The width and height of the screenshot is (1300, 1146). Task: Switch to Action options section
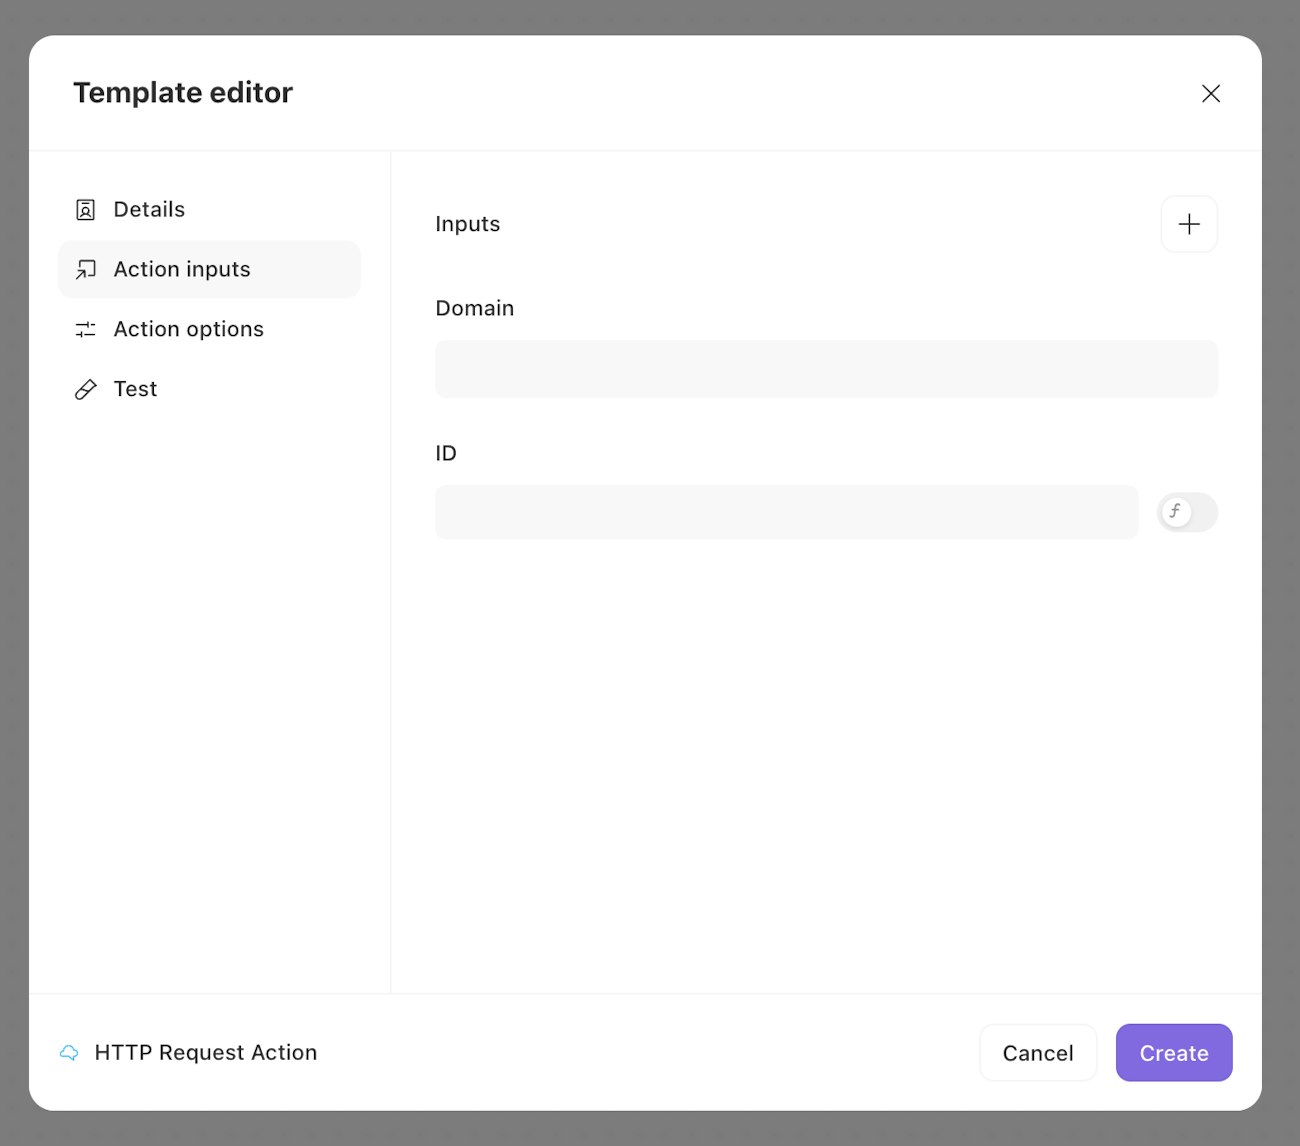click(x=189, y=330)
